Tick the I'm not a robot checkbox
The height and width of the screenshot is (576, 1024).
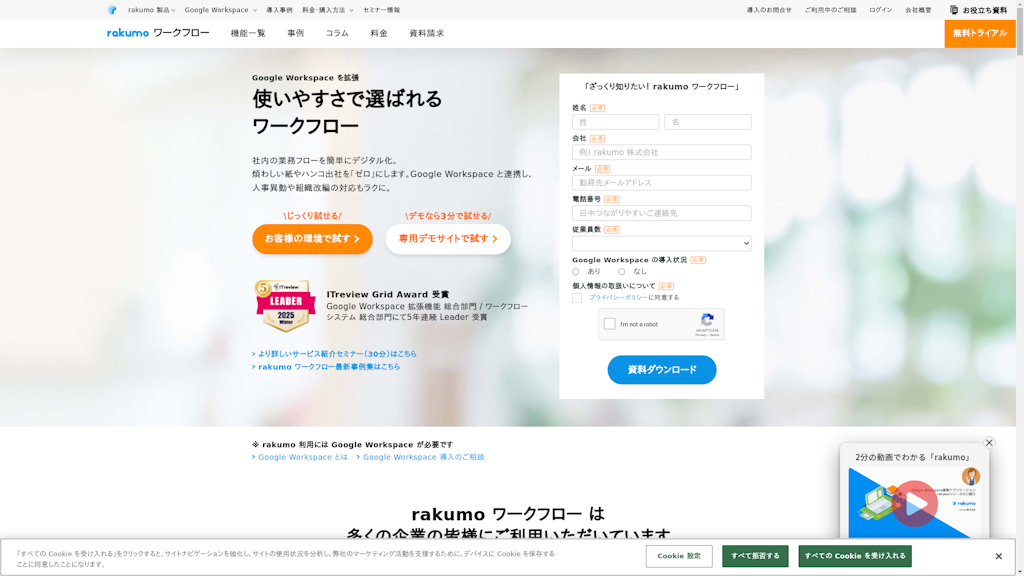coord(610,324)
